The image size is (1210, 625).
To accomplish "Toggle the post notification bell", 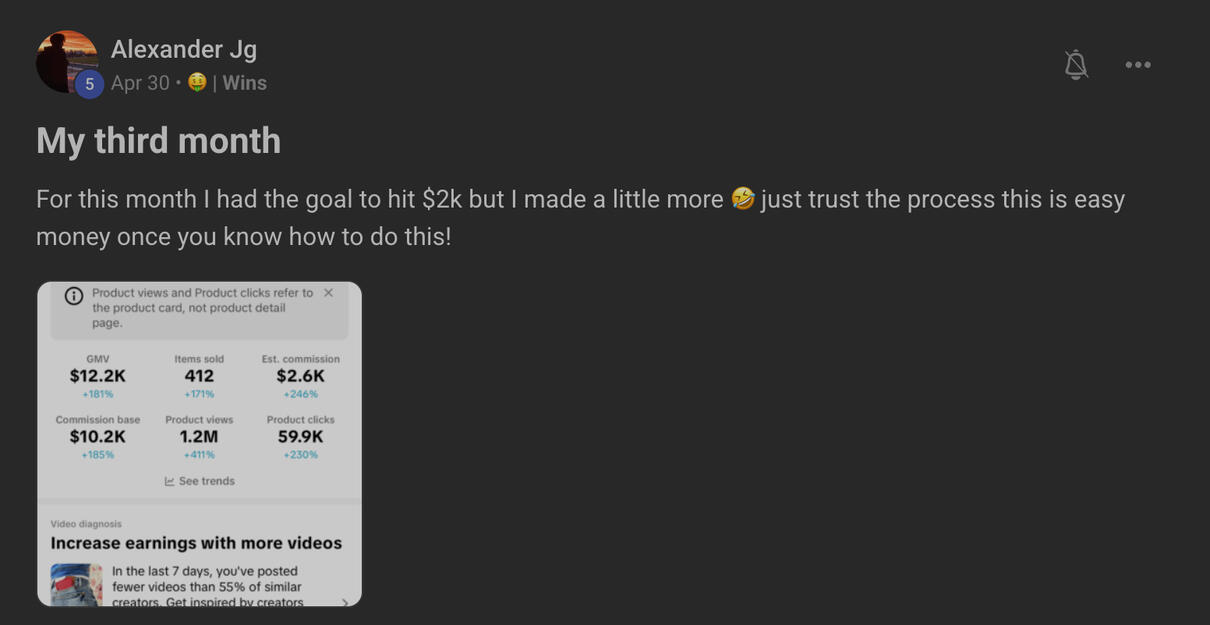I will pos(1076,65).
